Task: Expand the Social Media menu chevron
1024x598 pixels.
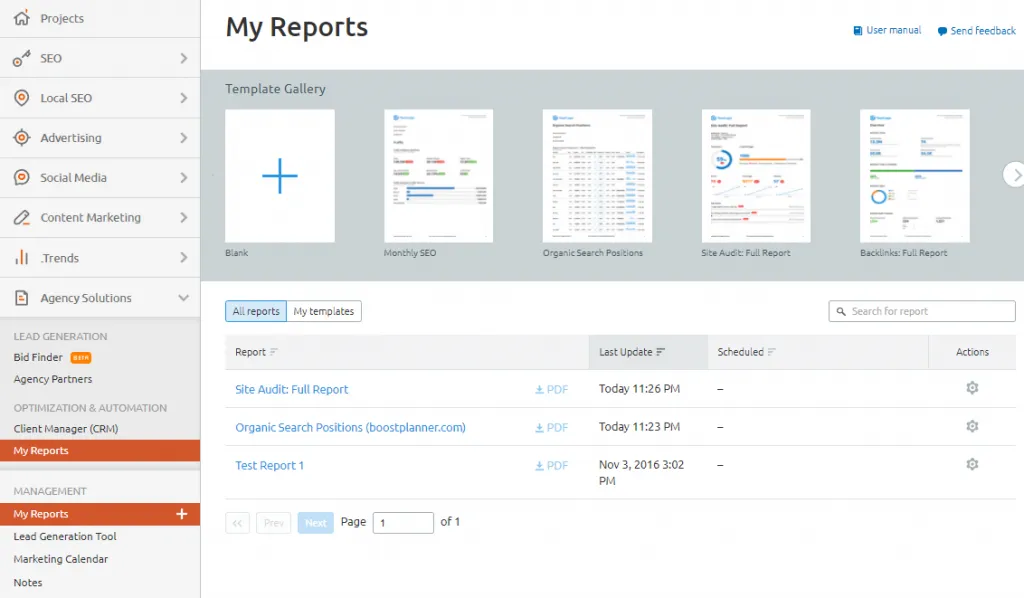Action: pos(184,178)
